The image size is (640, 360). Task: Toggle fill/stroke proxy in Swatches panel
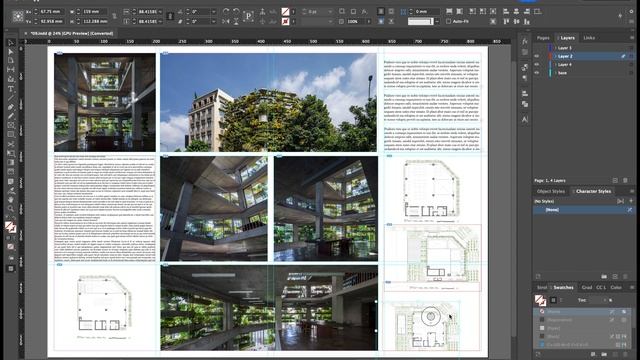pos(540,300)
